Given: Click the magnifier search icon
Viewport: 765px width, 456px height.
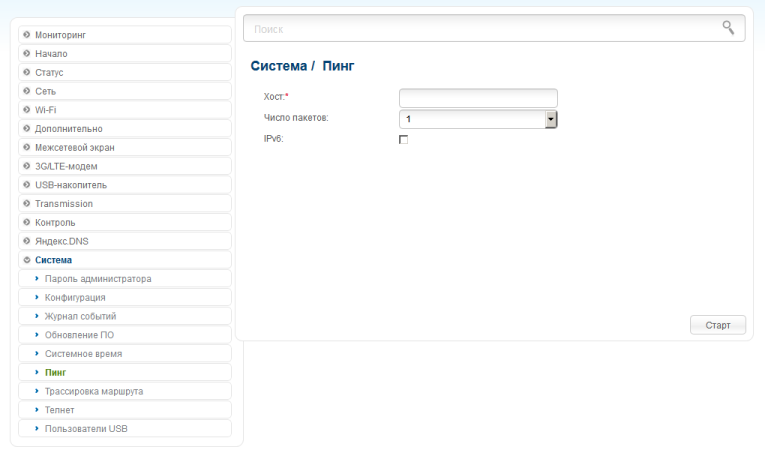Looking at the screenshot, I should 728,28.
